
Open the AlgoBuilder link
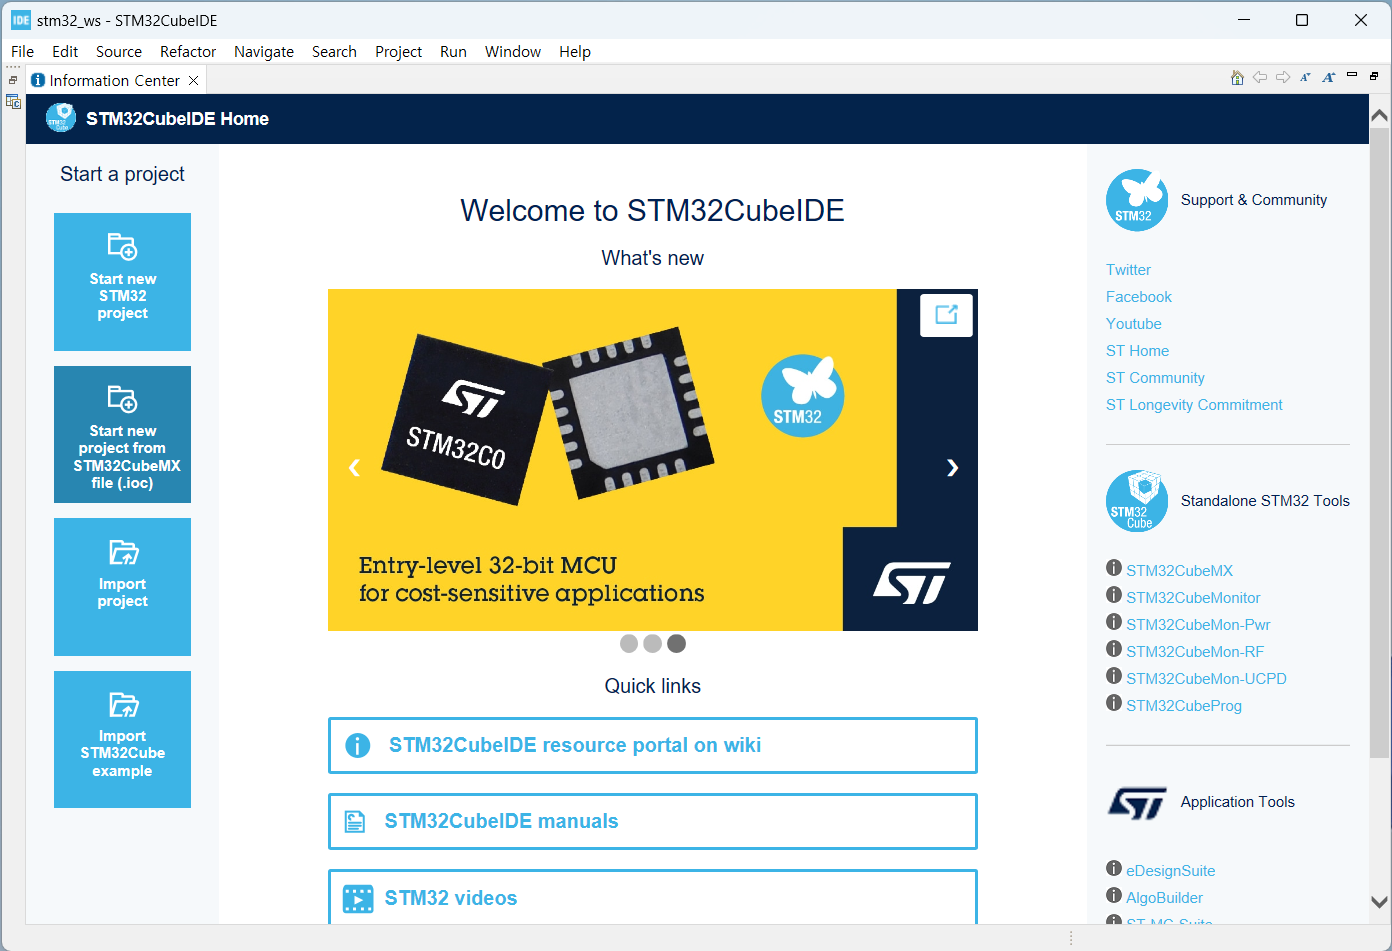(1165, 898)
